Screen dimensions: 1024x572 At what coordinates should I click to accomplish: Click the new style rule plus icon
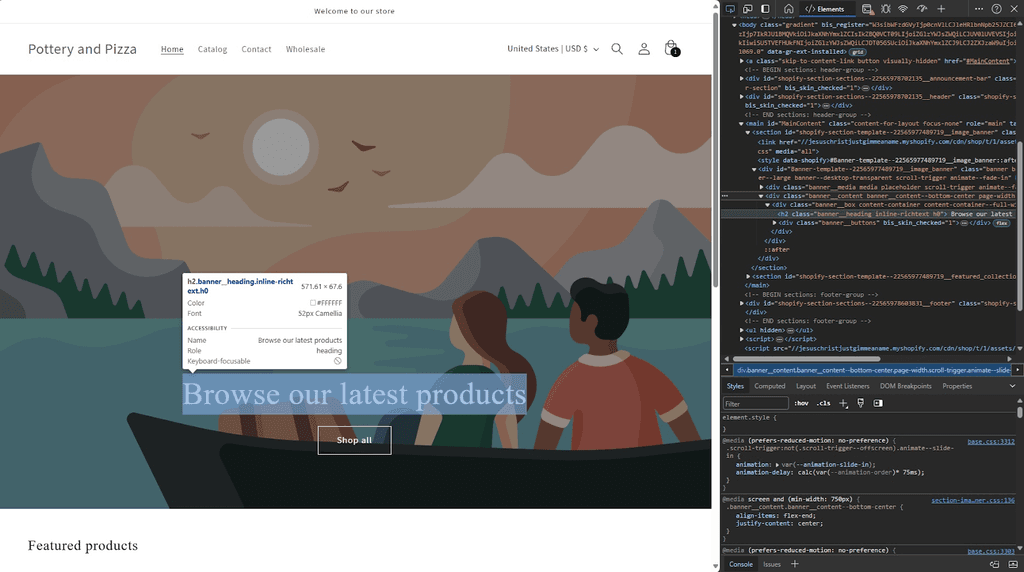[x=843, y=404]
